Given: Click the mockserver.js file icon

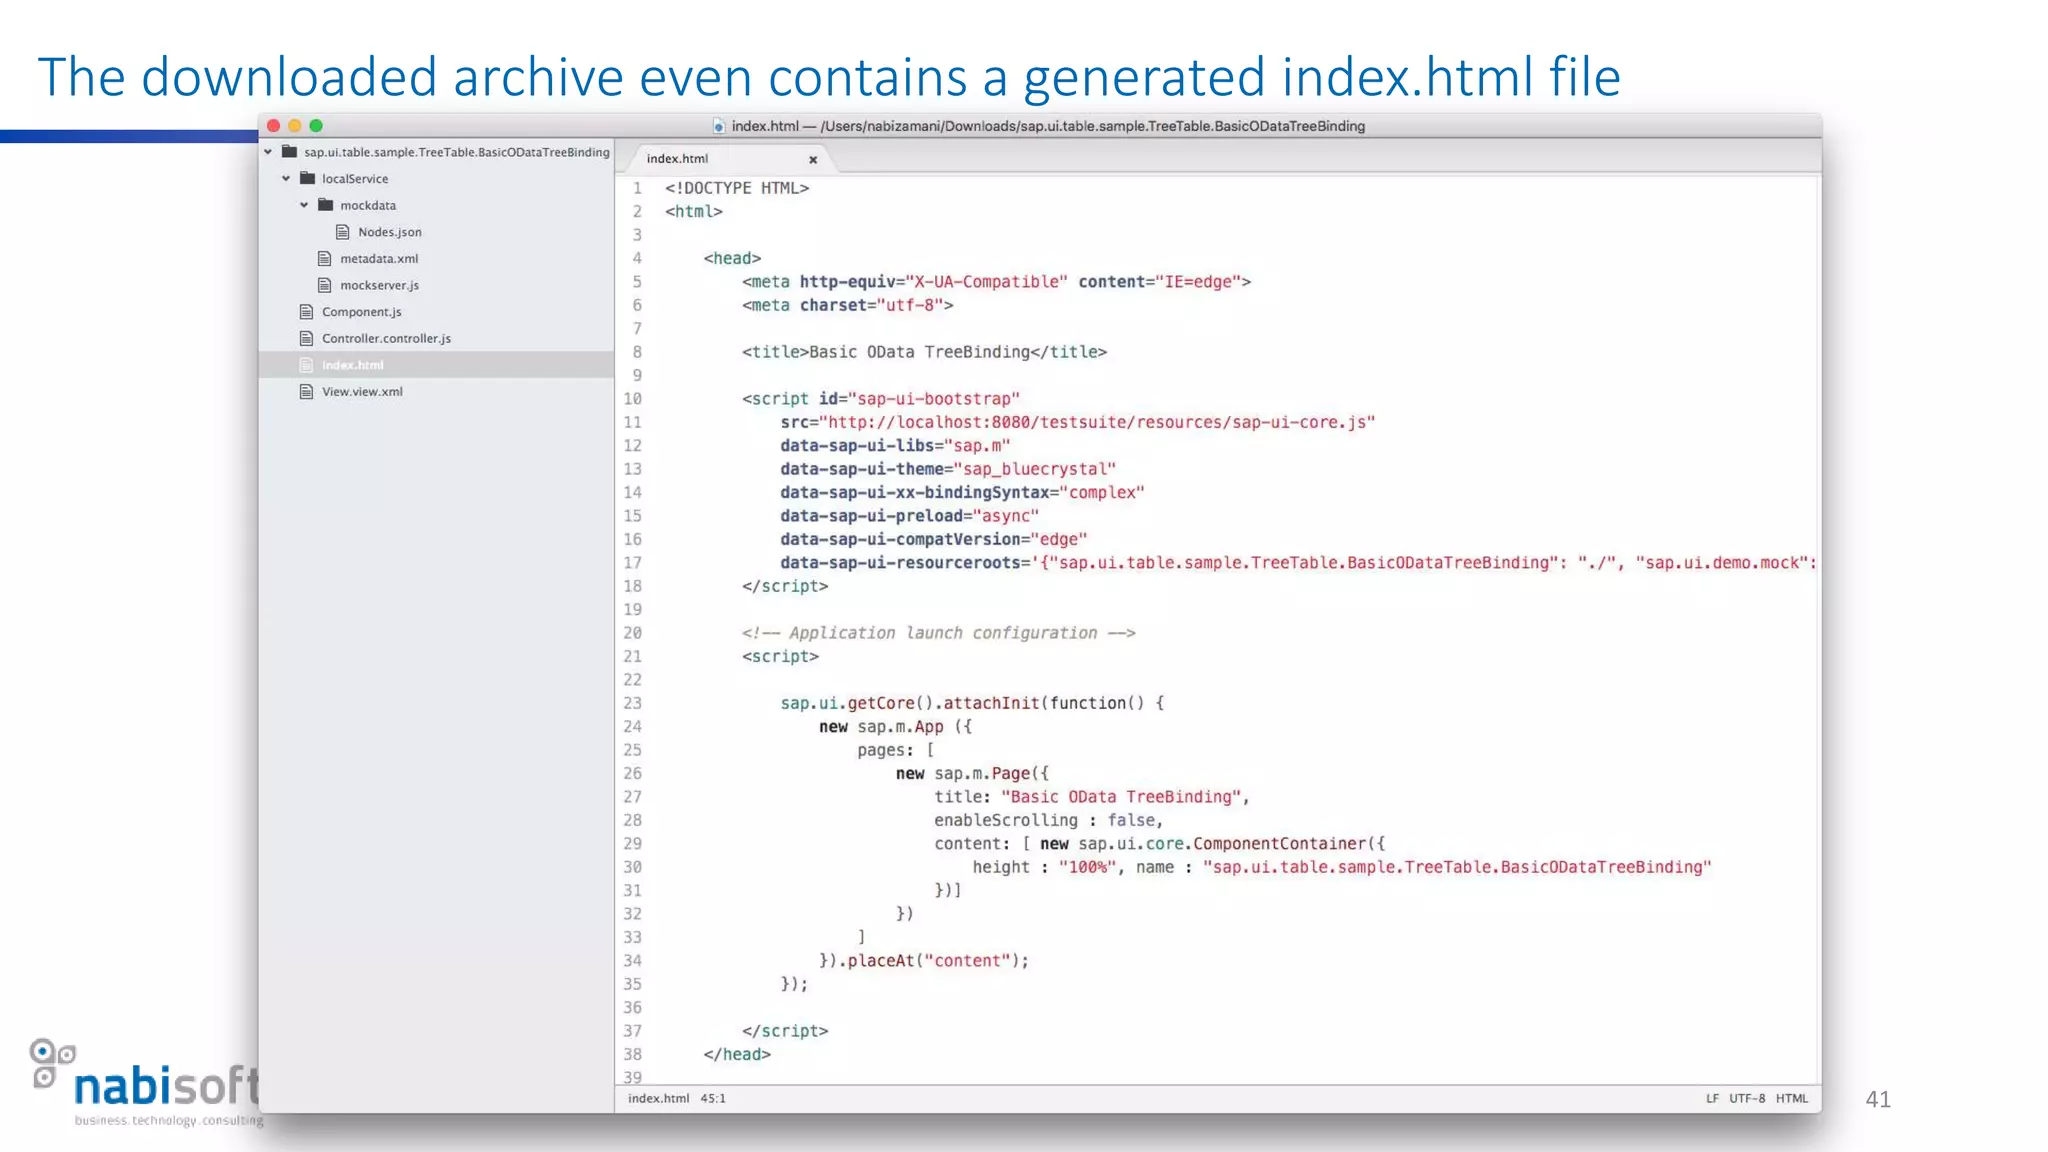Looking at the screenshot, I should click(325, 285).
